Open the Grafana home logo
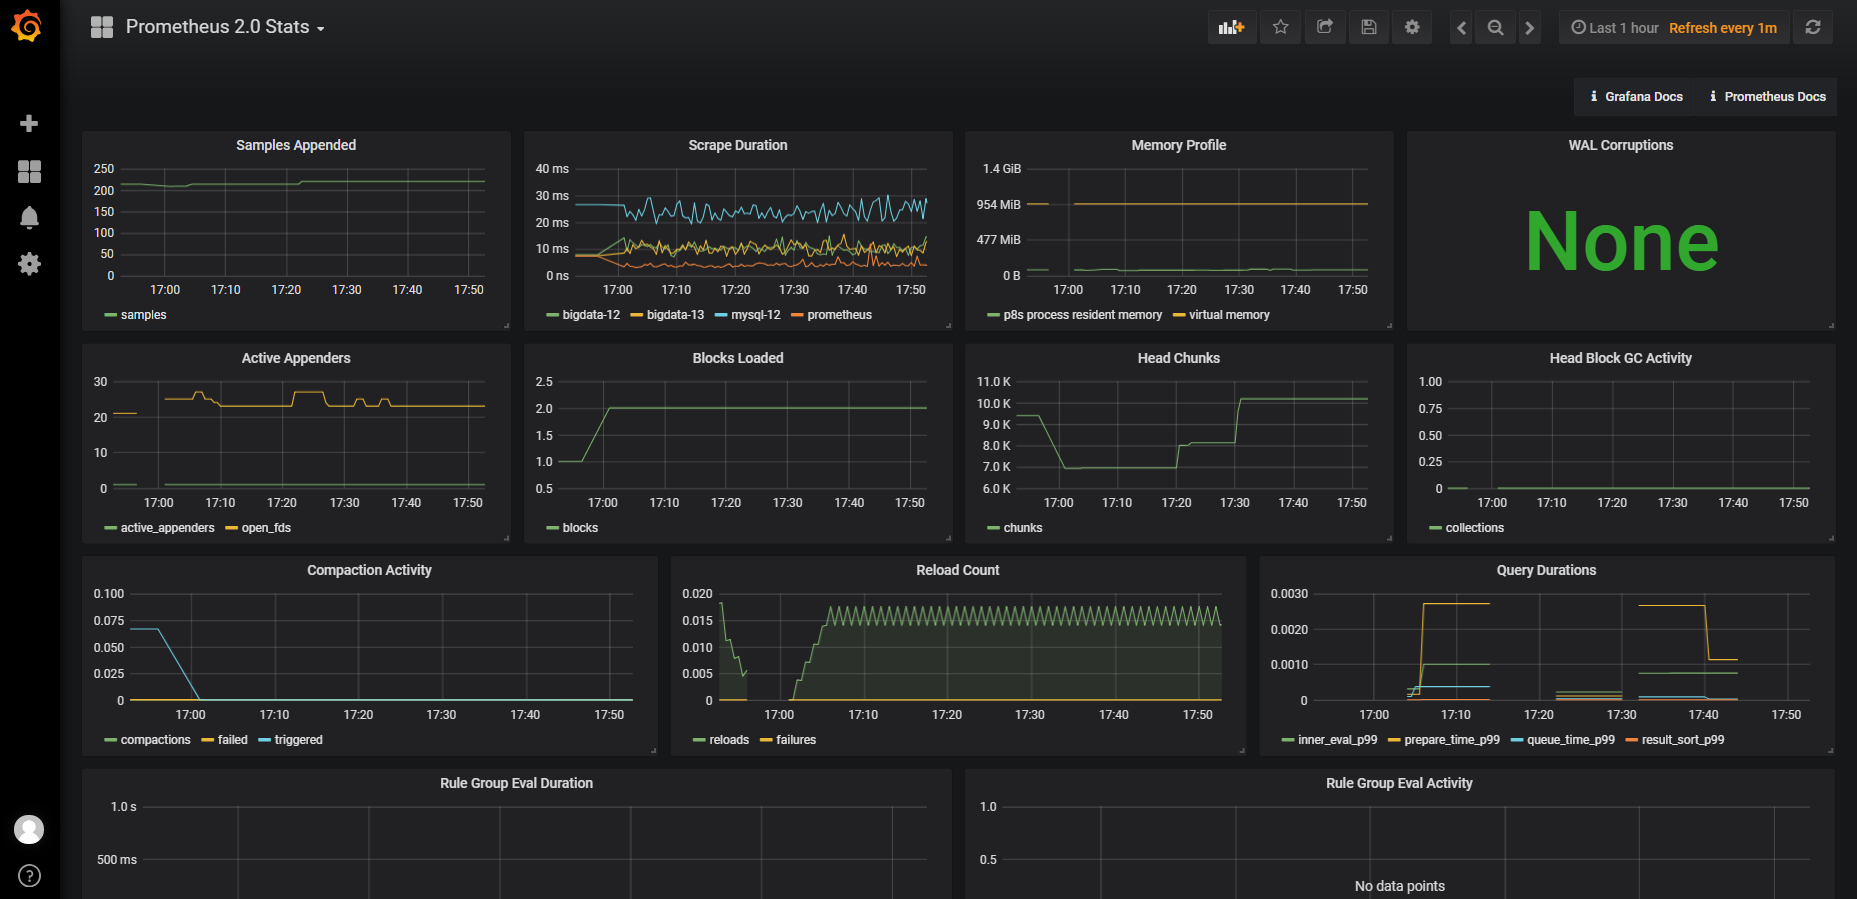The image size is (1857, 899). coord(27,26)
